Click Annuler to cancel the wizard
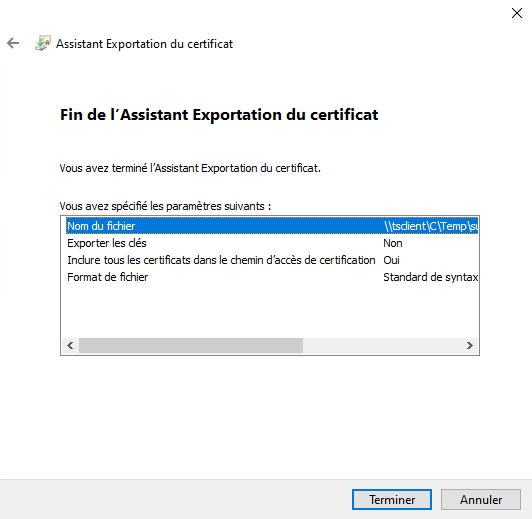The width and height of the screenshot is (532, 519). [x=481, y=499]
